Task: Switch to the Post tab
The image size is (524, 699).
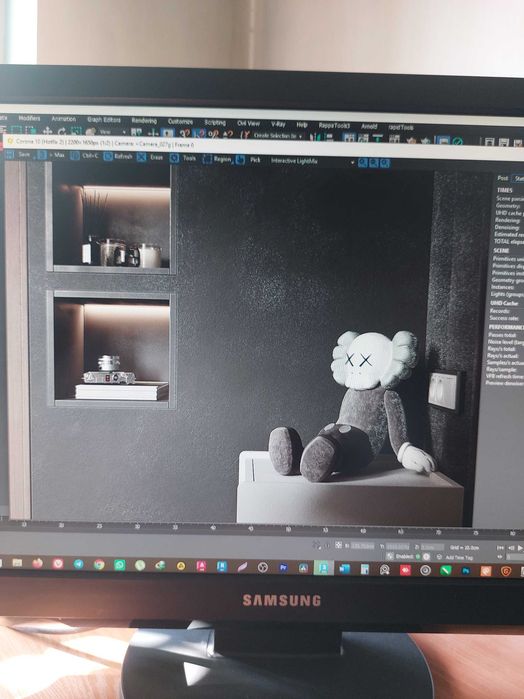Action: click(x=503, y=177)
